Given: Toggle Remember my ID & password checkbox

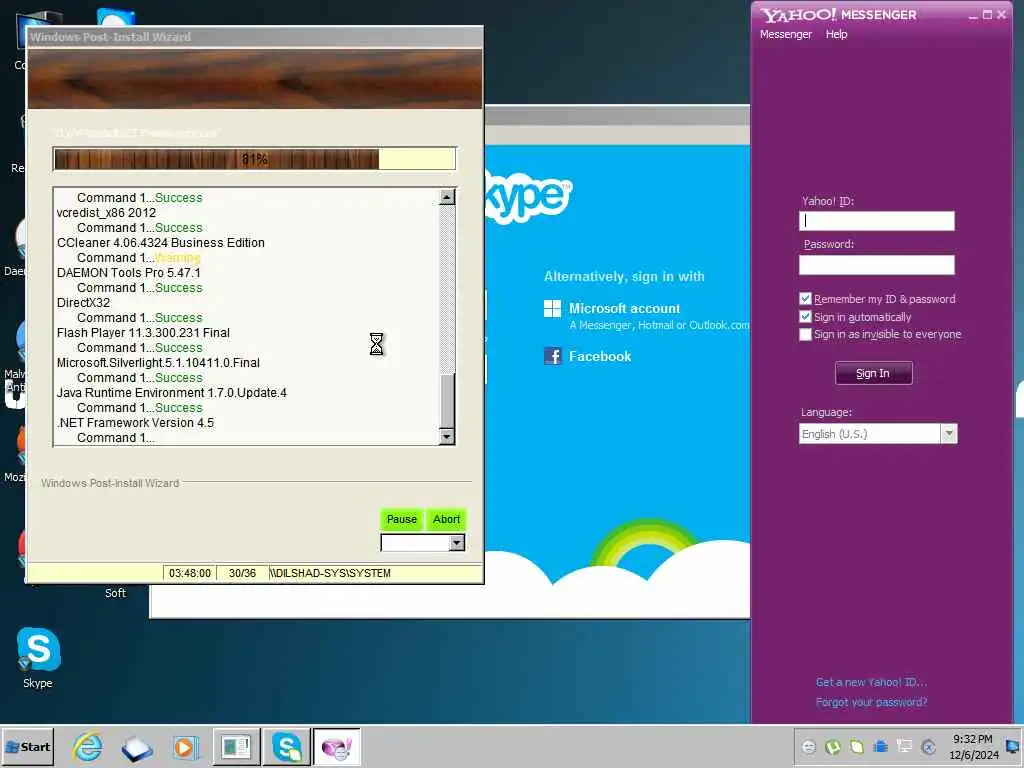Looking at the screenshot, I should click(x=805, y=298).
